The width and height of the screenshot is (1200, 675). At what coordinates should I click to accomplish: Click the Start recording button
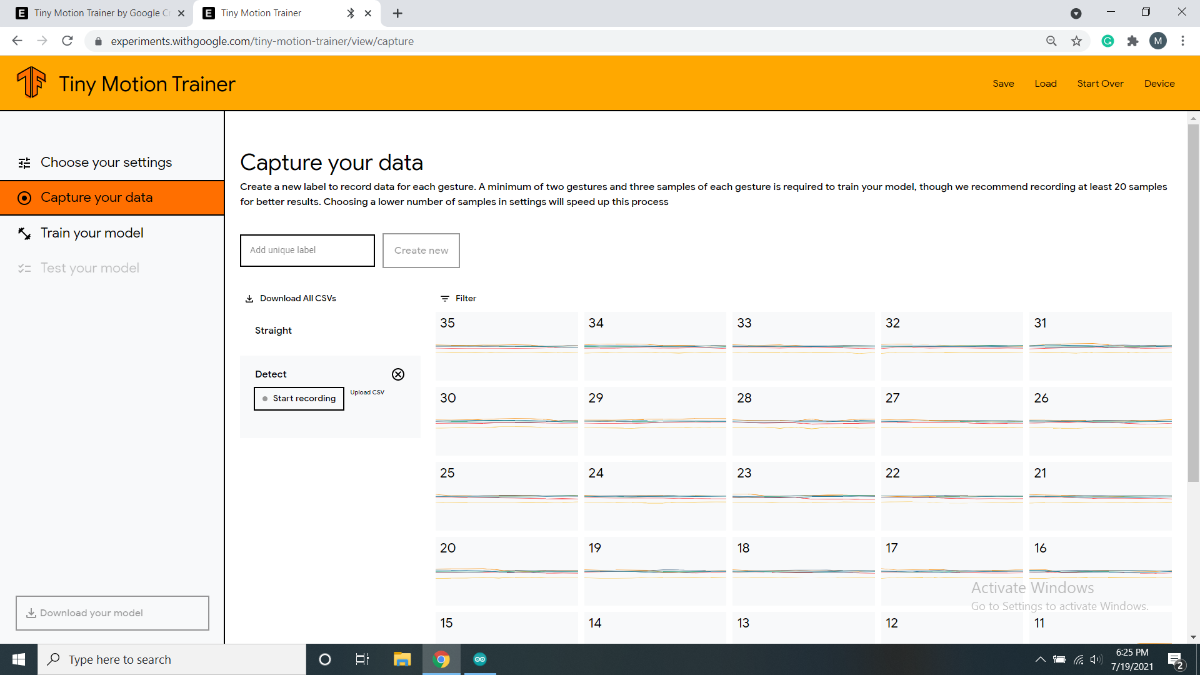[x=299, y=398]
